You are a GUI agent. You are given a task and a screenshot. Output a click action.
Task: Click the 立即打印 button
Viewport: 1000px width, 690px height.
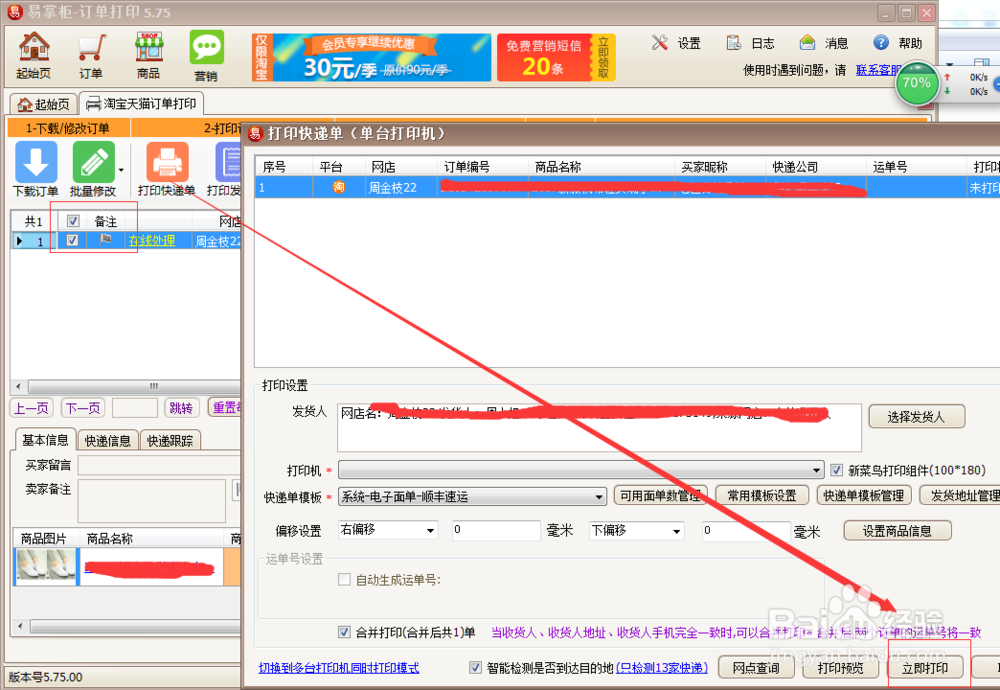coord(927,668)
